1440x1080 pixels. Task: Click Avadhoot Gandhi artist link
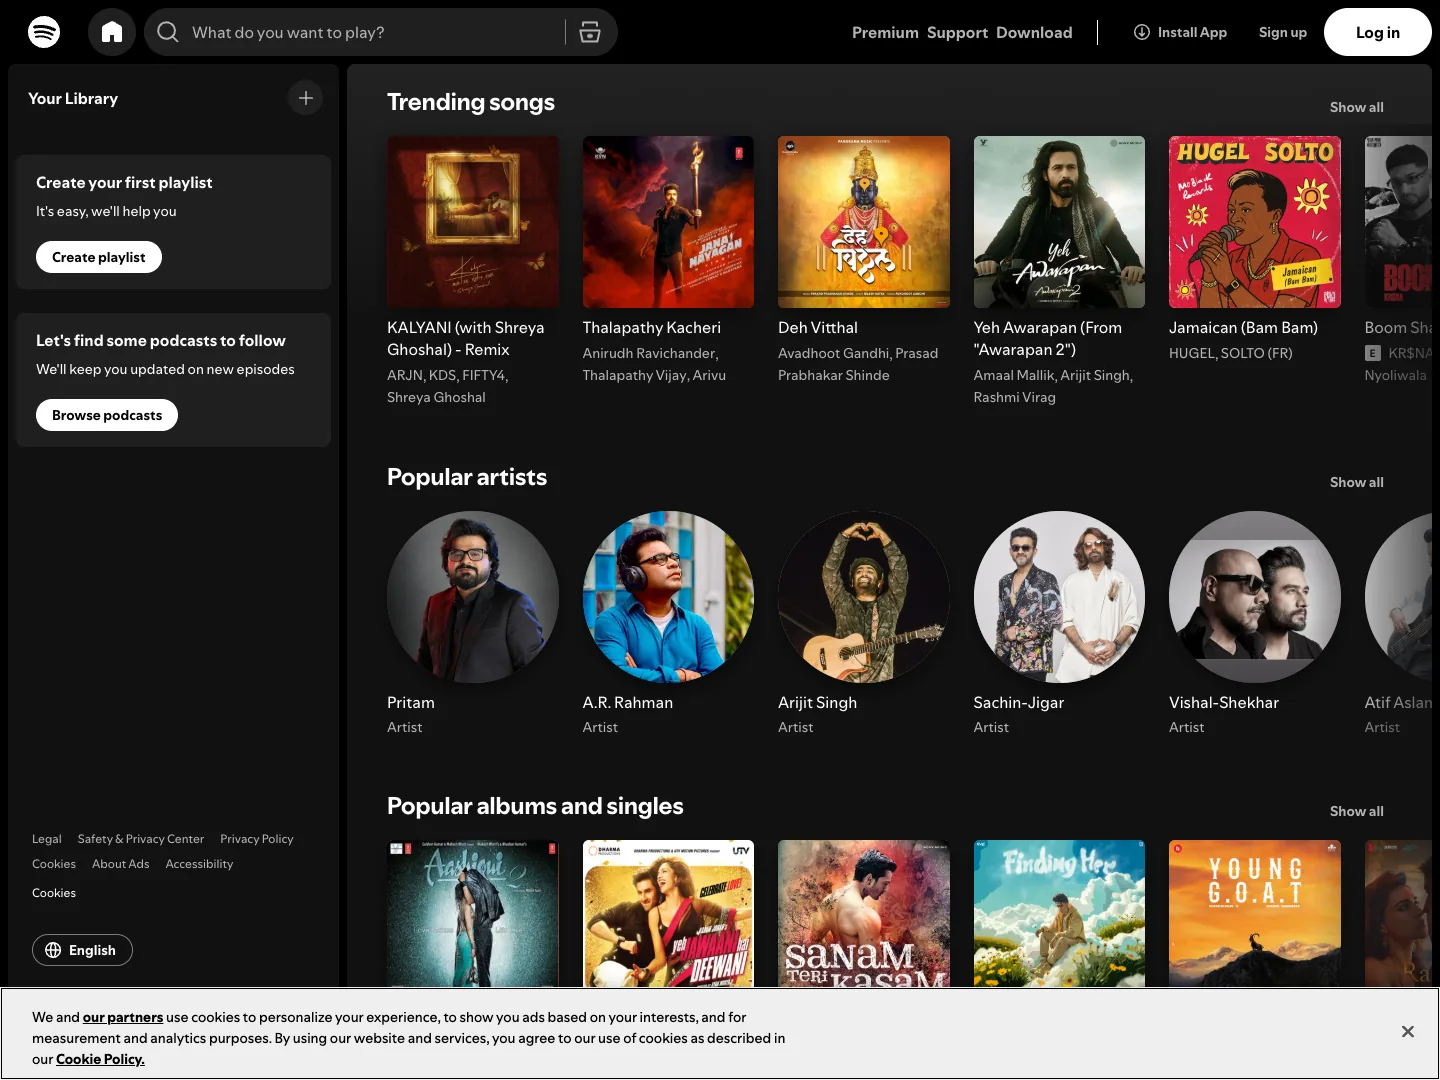pyautogui.click(x=833, y=353)
